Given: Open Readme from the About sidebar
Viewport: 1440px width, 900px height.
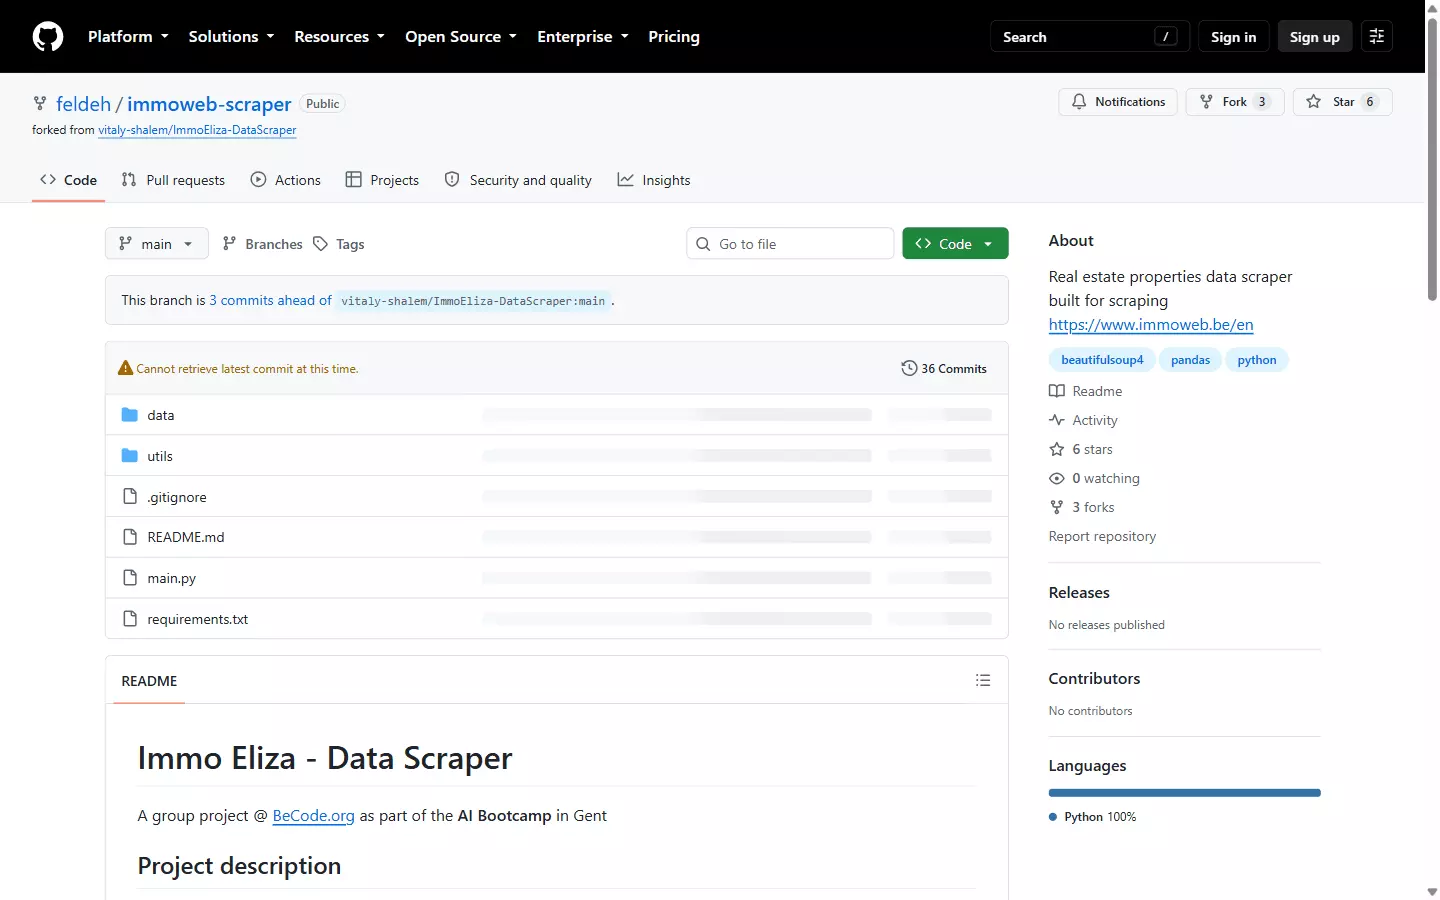Looking at the screenshot, I should (1086, 391).
